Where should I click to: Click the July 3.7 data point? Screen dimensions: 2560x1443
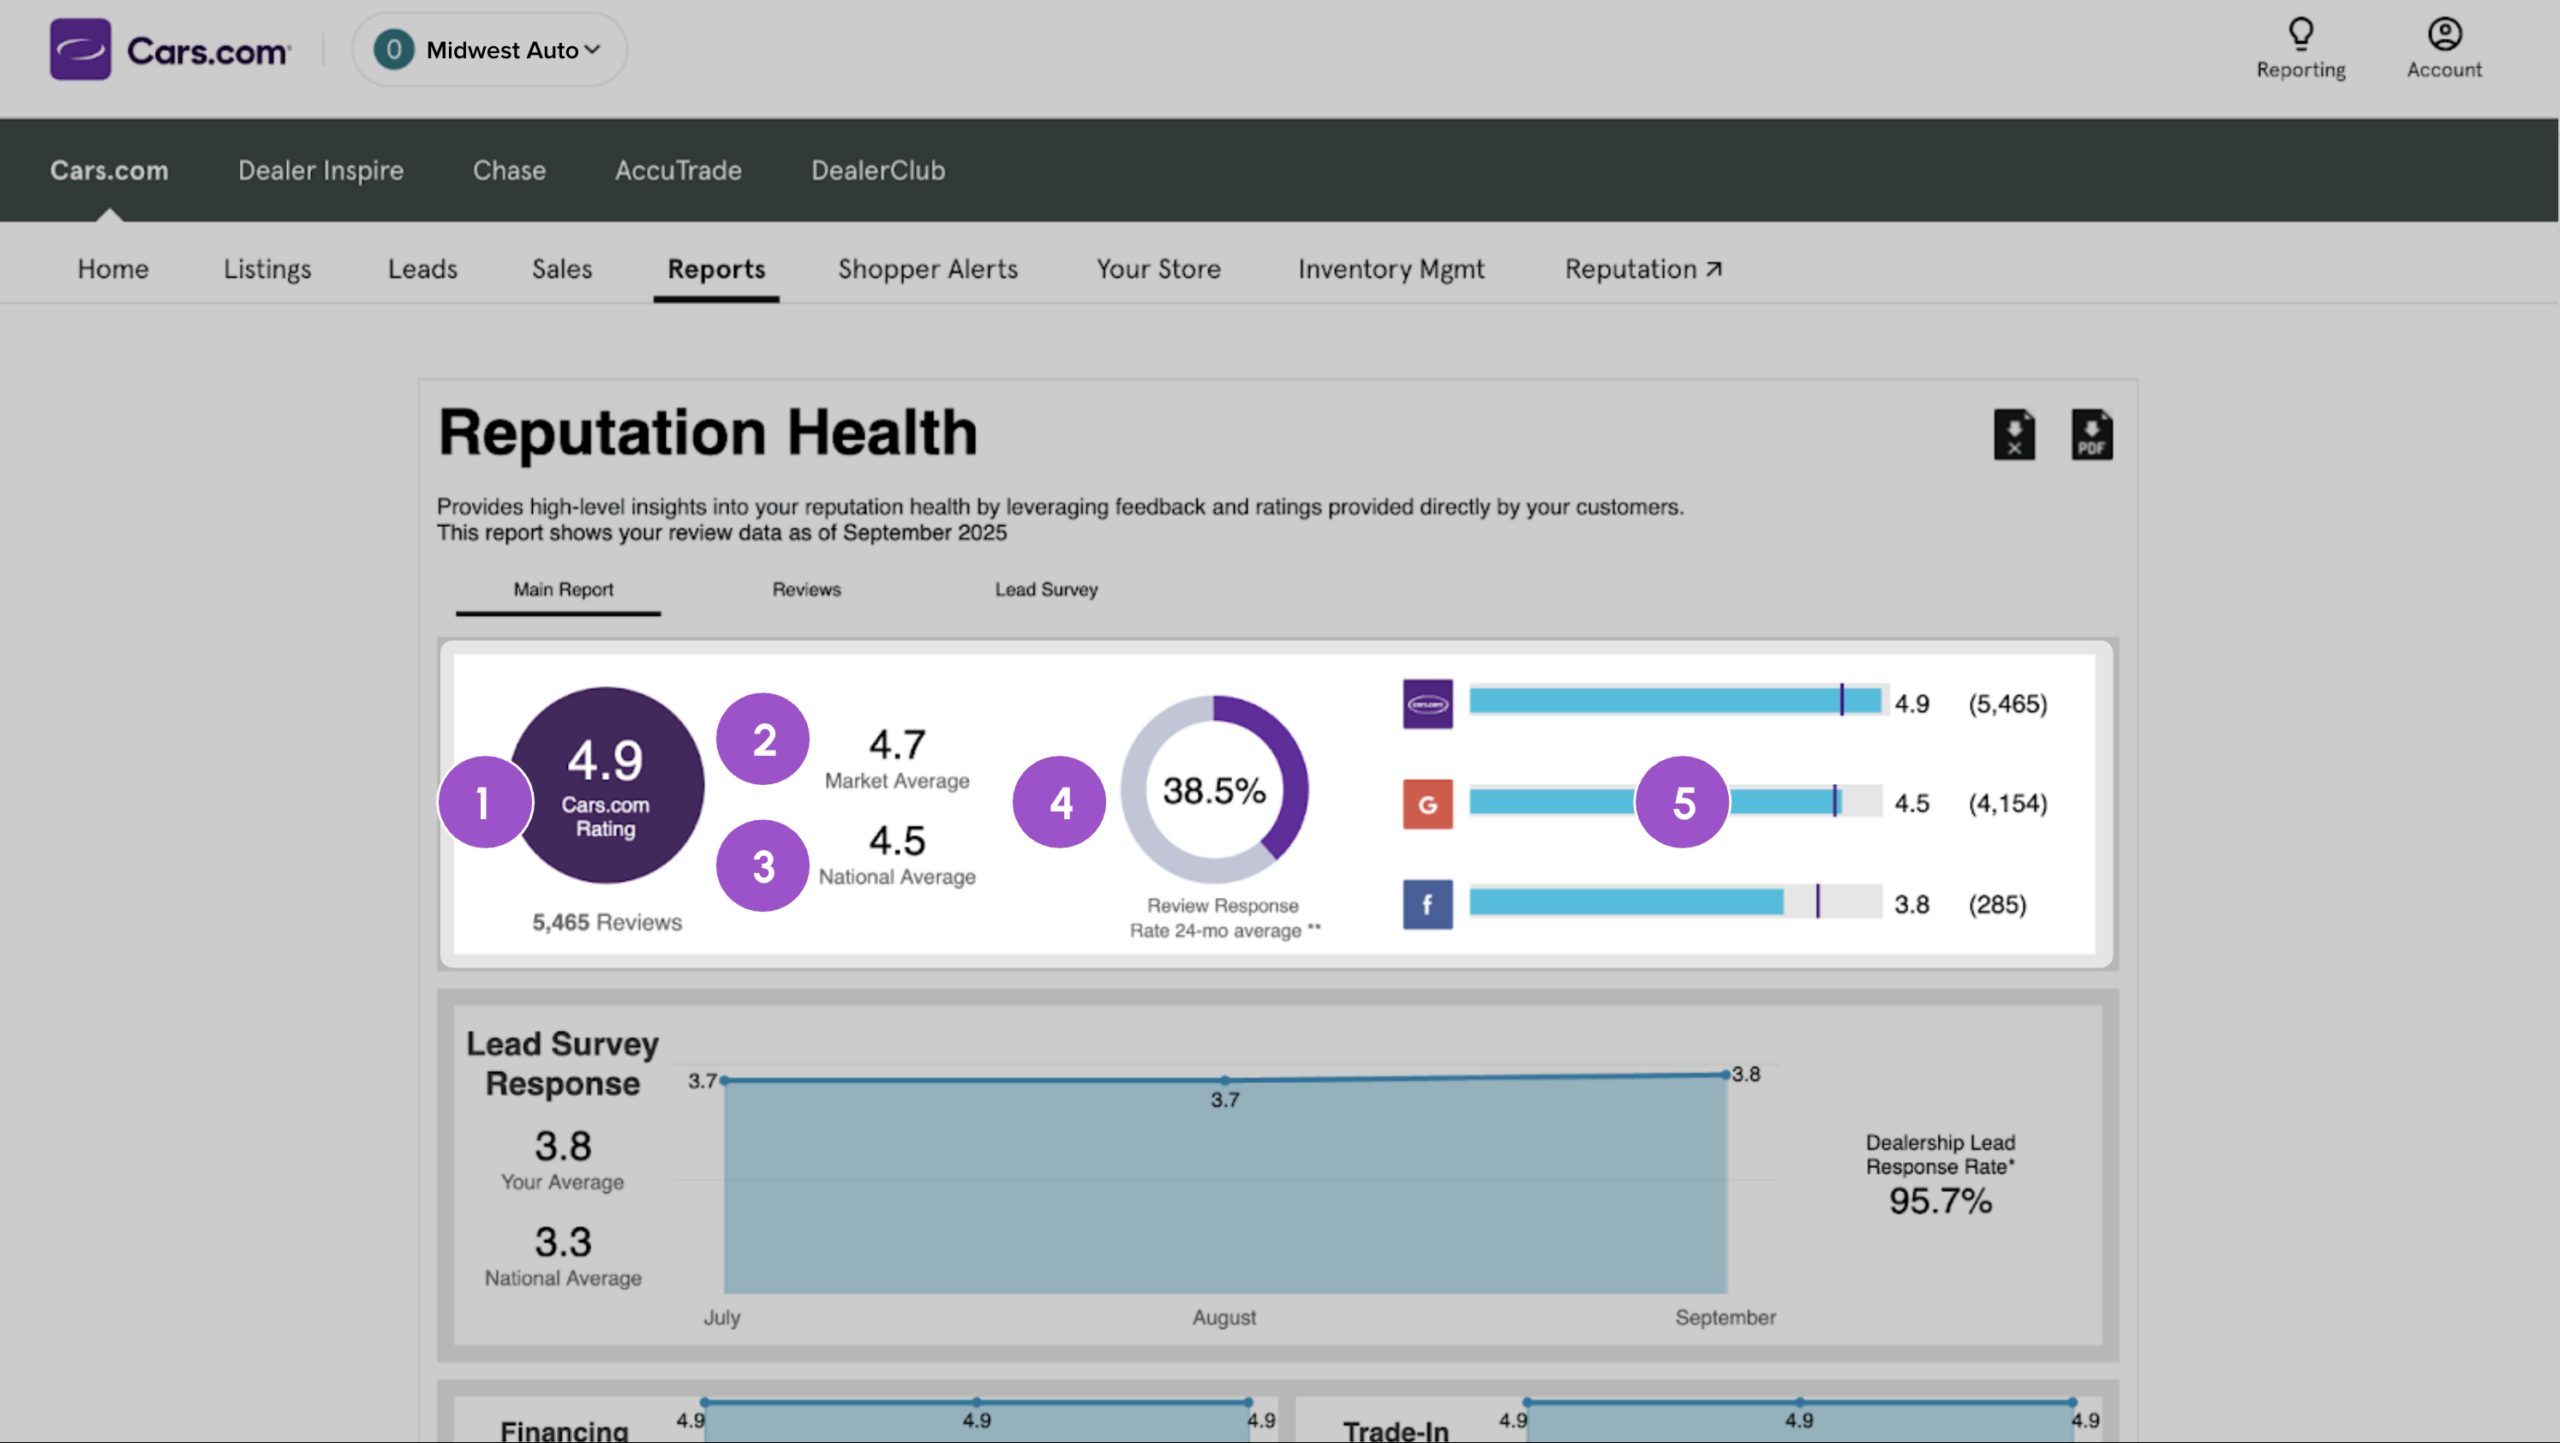[x=724, y=1081]
